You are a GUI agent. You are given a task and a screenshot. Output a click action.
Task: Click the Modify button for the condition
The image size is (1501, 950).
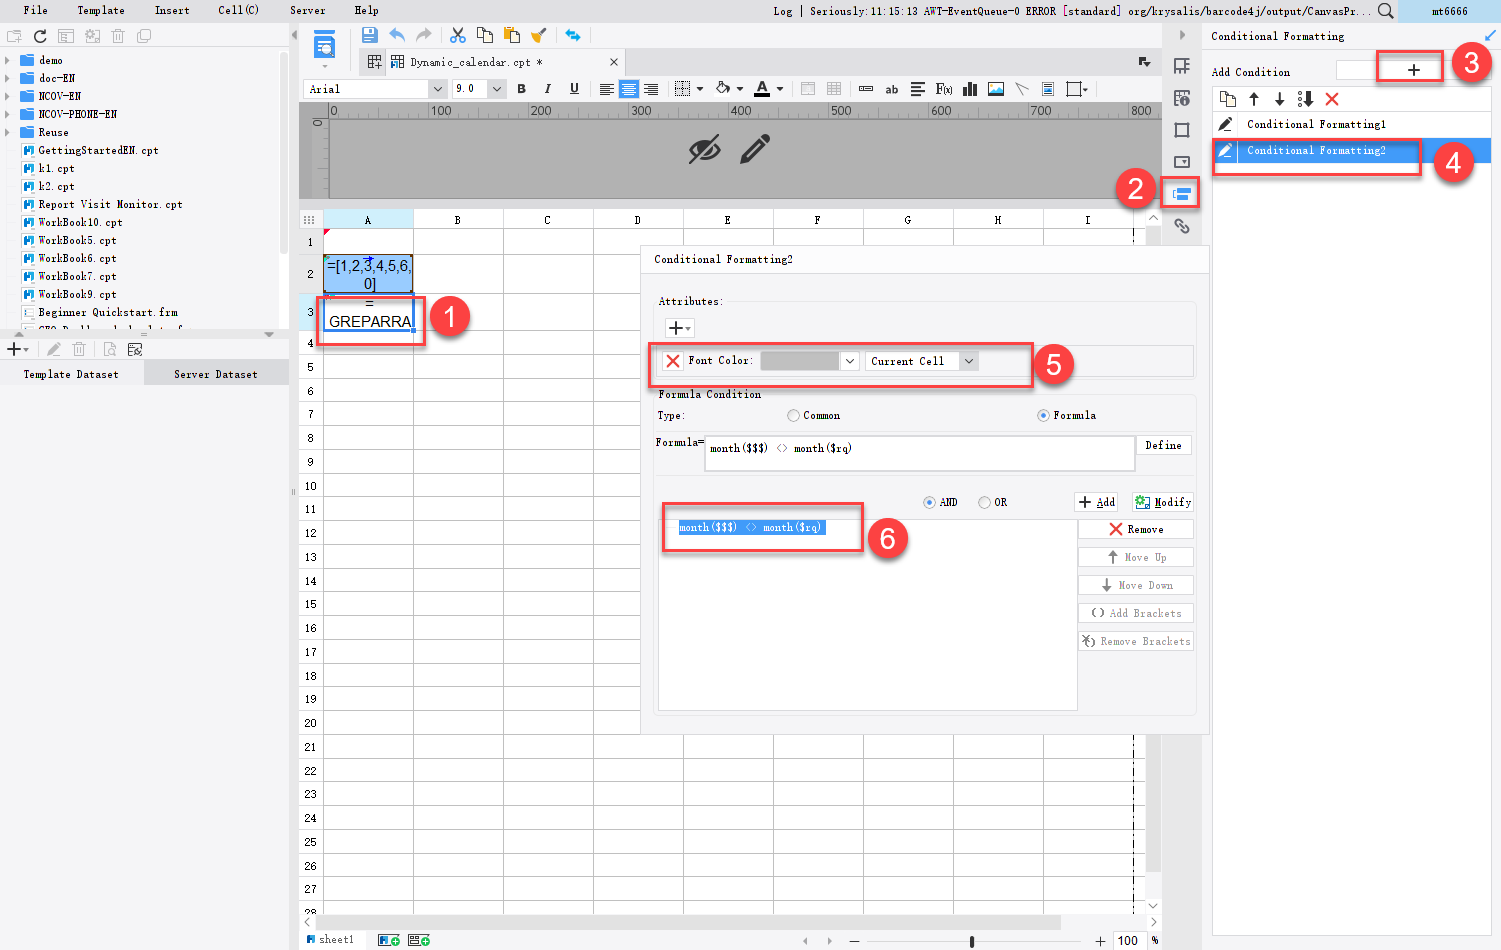1162,502
